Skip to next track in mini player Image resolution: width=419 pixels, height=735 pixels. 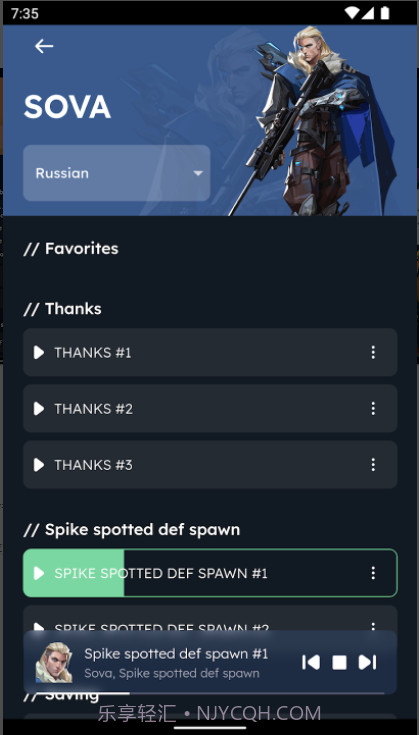(367, 662)
